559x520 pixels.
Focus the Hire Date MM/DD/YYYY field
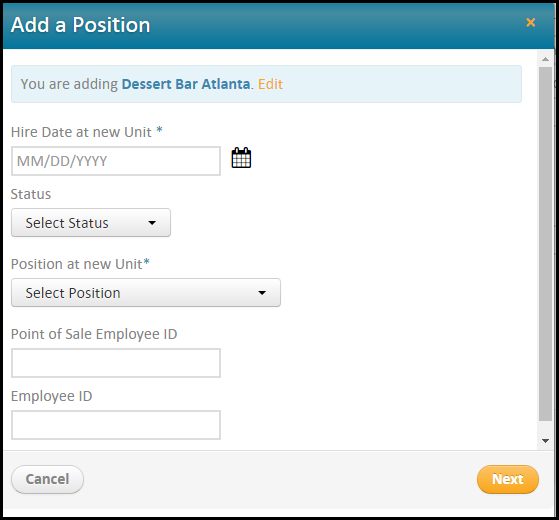[116, 161]
